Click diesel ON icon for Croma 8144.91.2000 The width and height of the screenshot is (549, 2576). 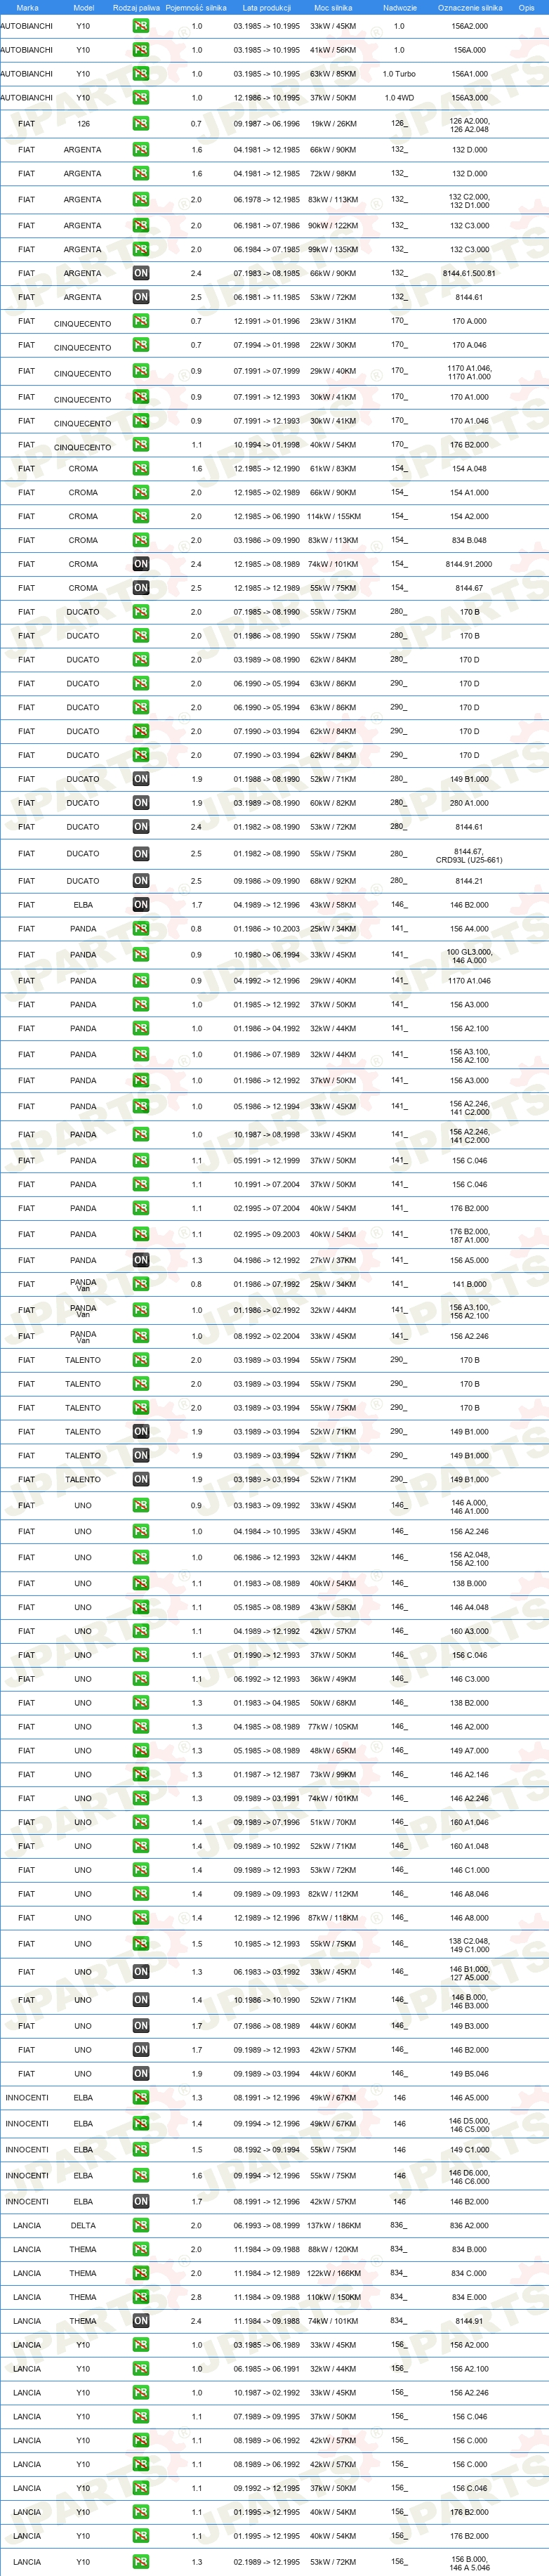tap(141, 564)
